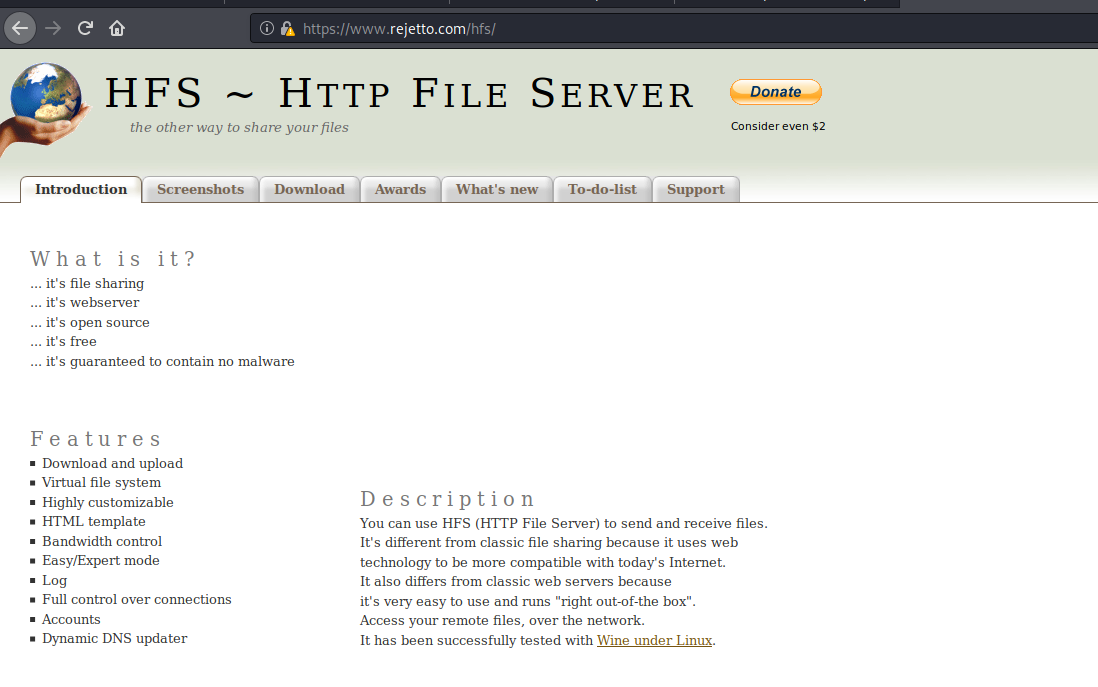This screenshot has height=687, width=1098.
Task: Click 'Accounts' feature item
Action: pyautogui.click(x=71, y=620)
